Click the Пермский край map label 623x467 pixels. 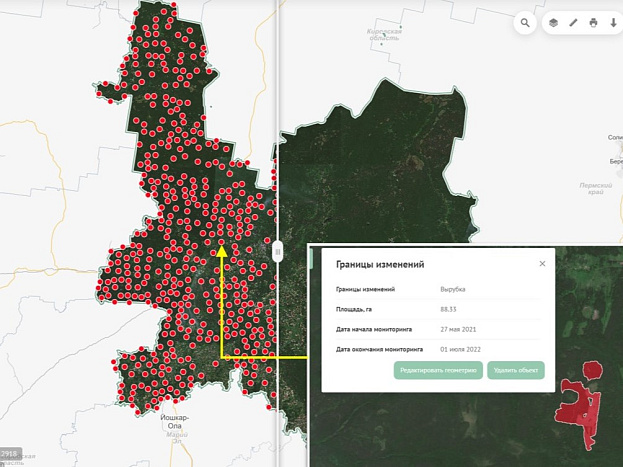point(596,188)
